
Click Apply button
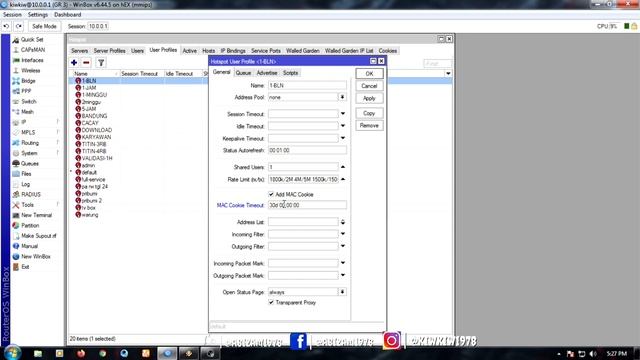[369, 98]
